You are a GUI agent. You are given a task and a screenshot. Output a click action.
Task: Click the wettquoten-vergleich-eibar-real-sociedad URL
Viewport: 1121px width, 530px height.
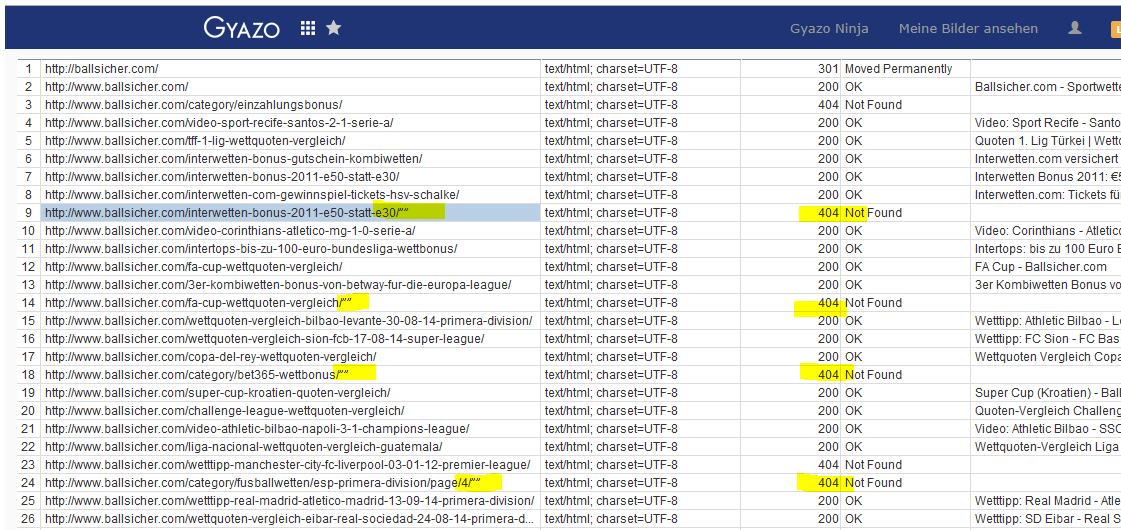(x=290, y=519)
